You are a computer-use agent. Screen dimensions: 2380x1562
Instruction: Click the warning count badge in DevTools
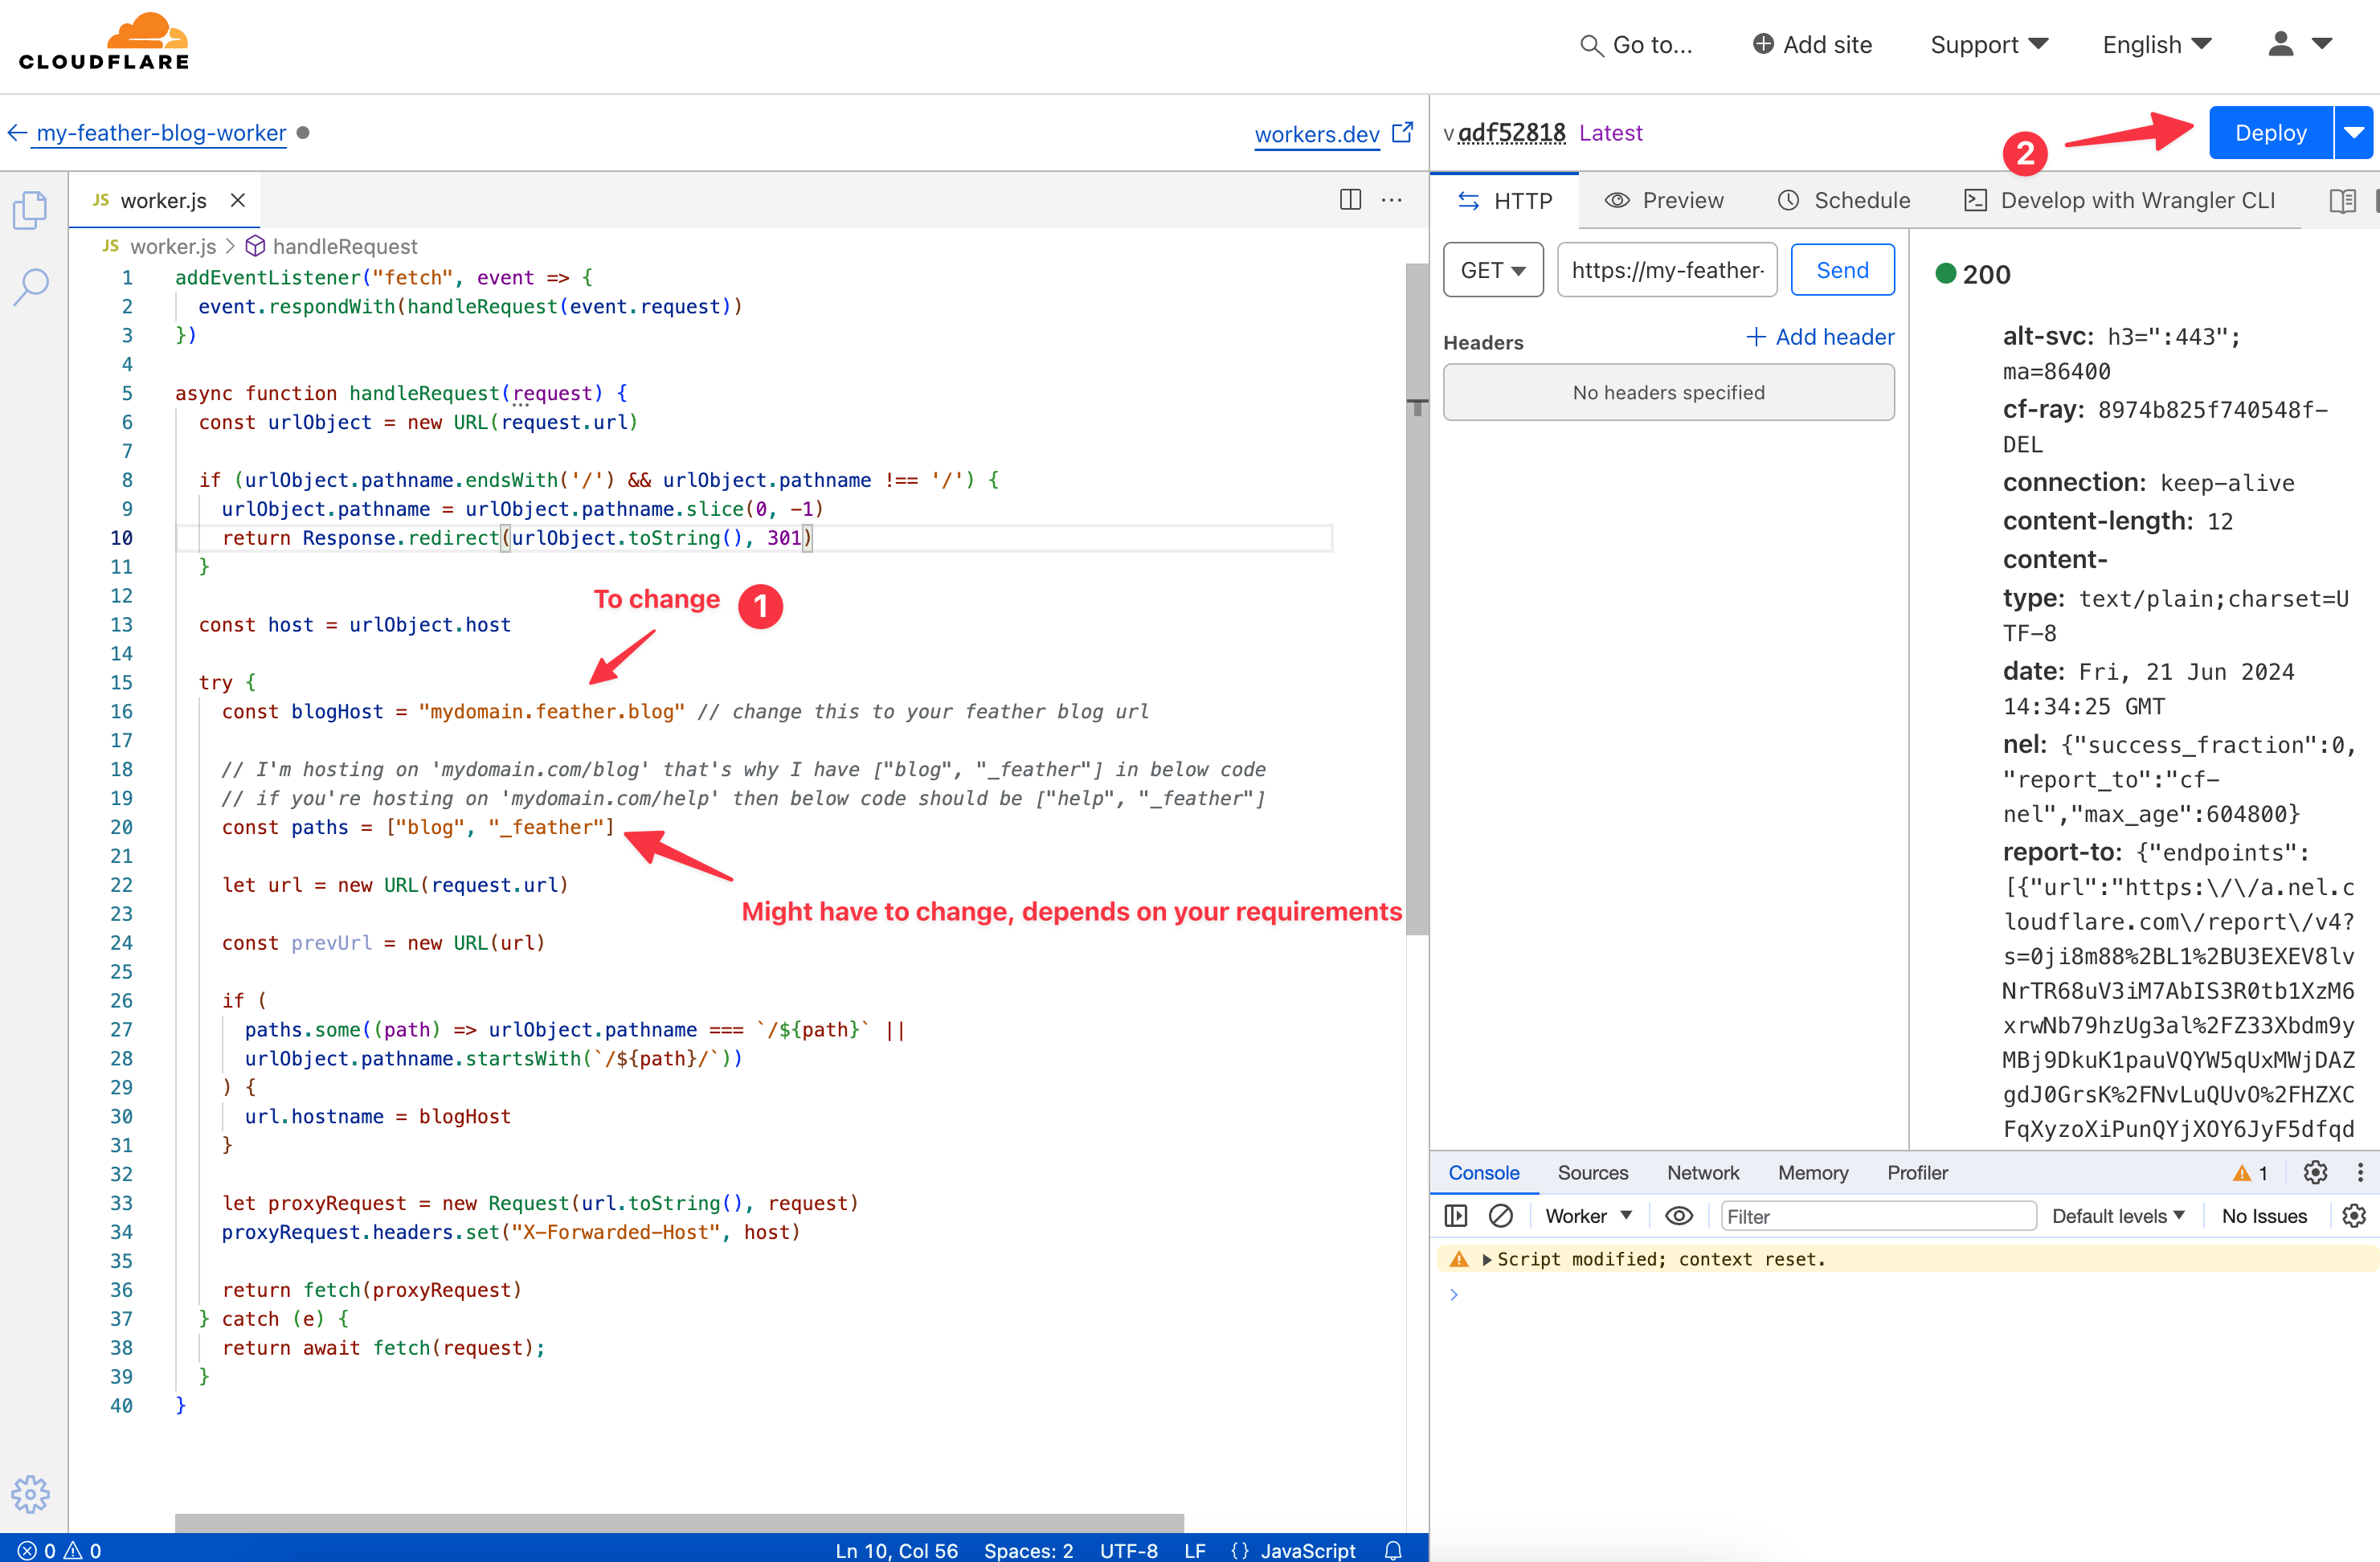tap(2250, 1173)
